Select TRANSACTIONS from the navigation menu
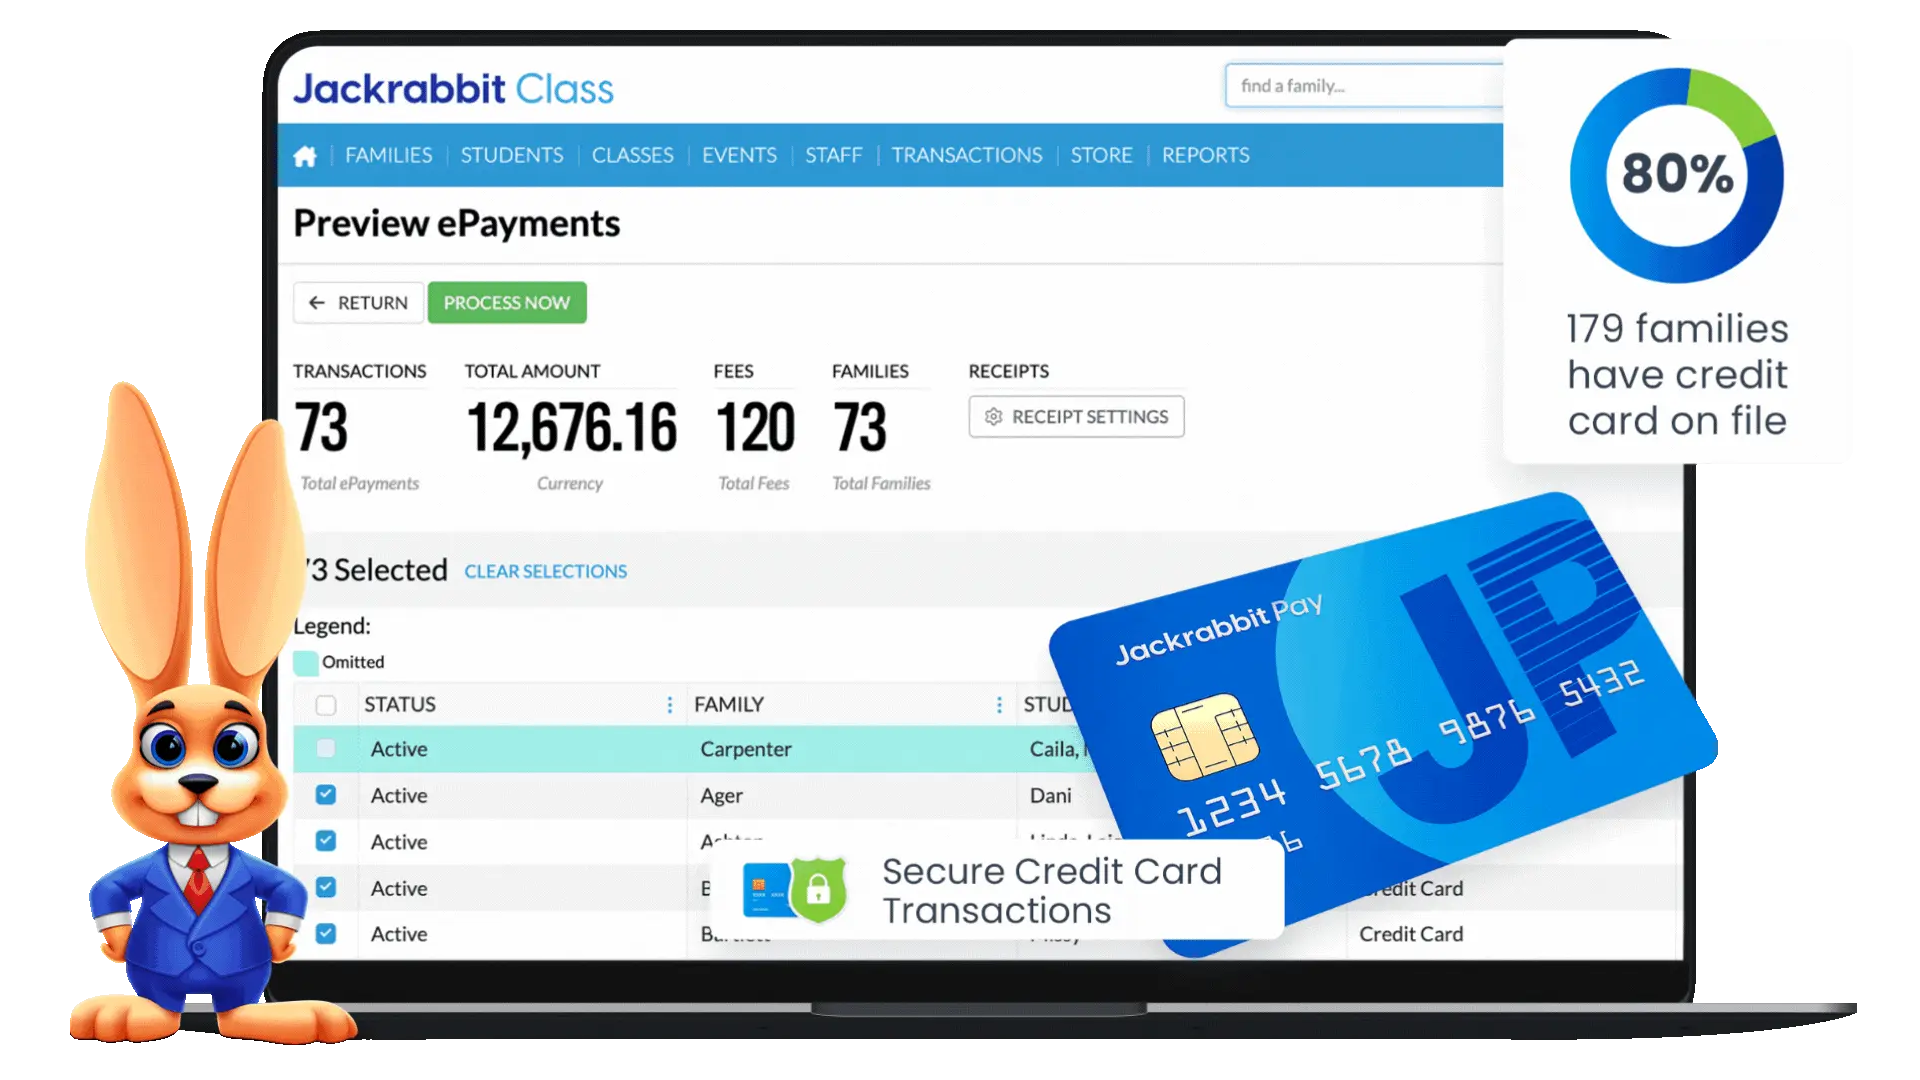Image resolution: width=1920 pixels, height=1080 pixels. pos(967,154)
